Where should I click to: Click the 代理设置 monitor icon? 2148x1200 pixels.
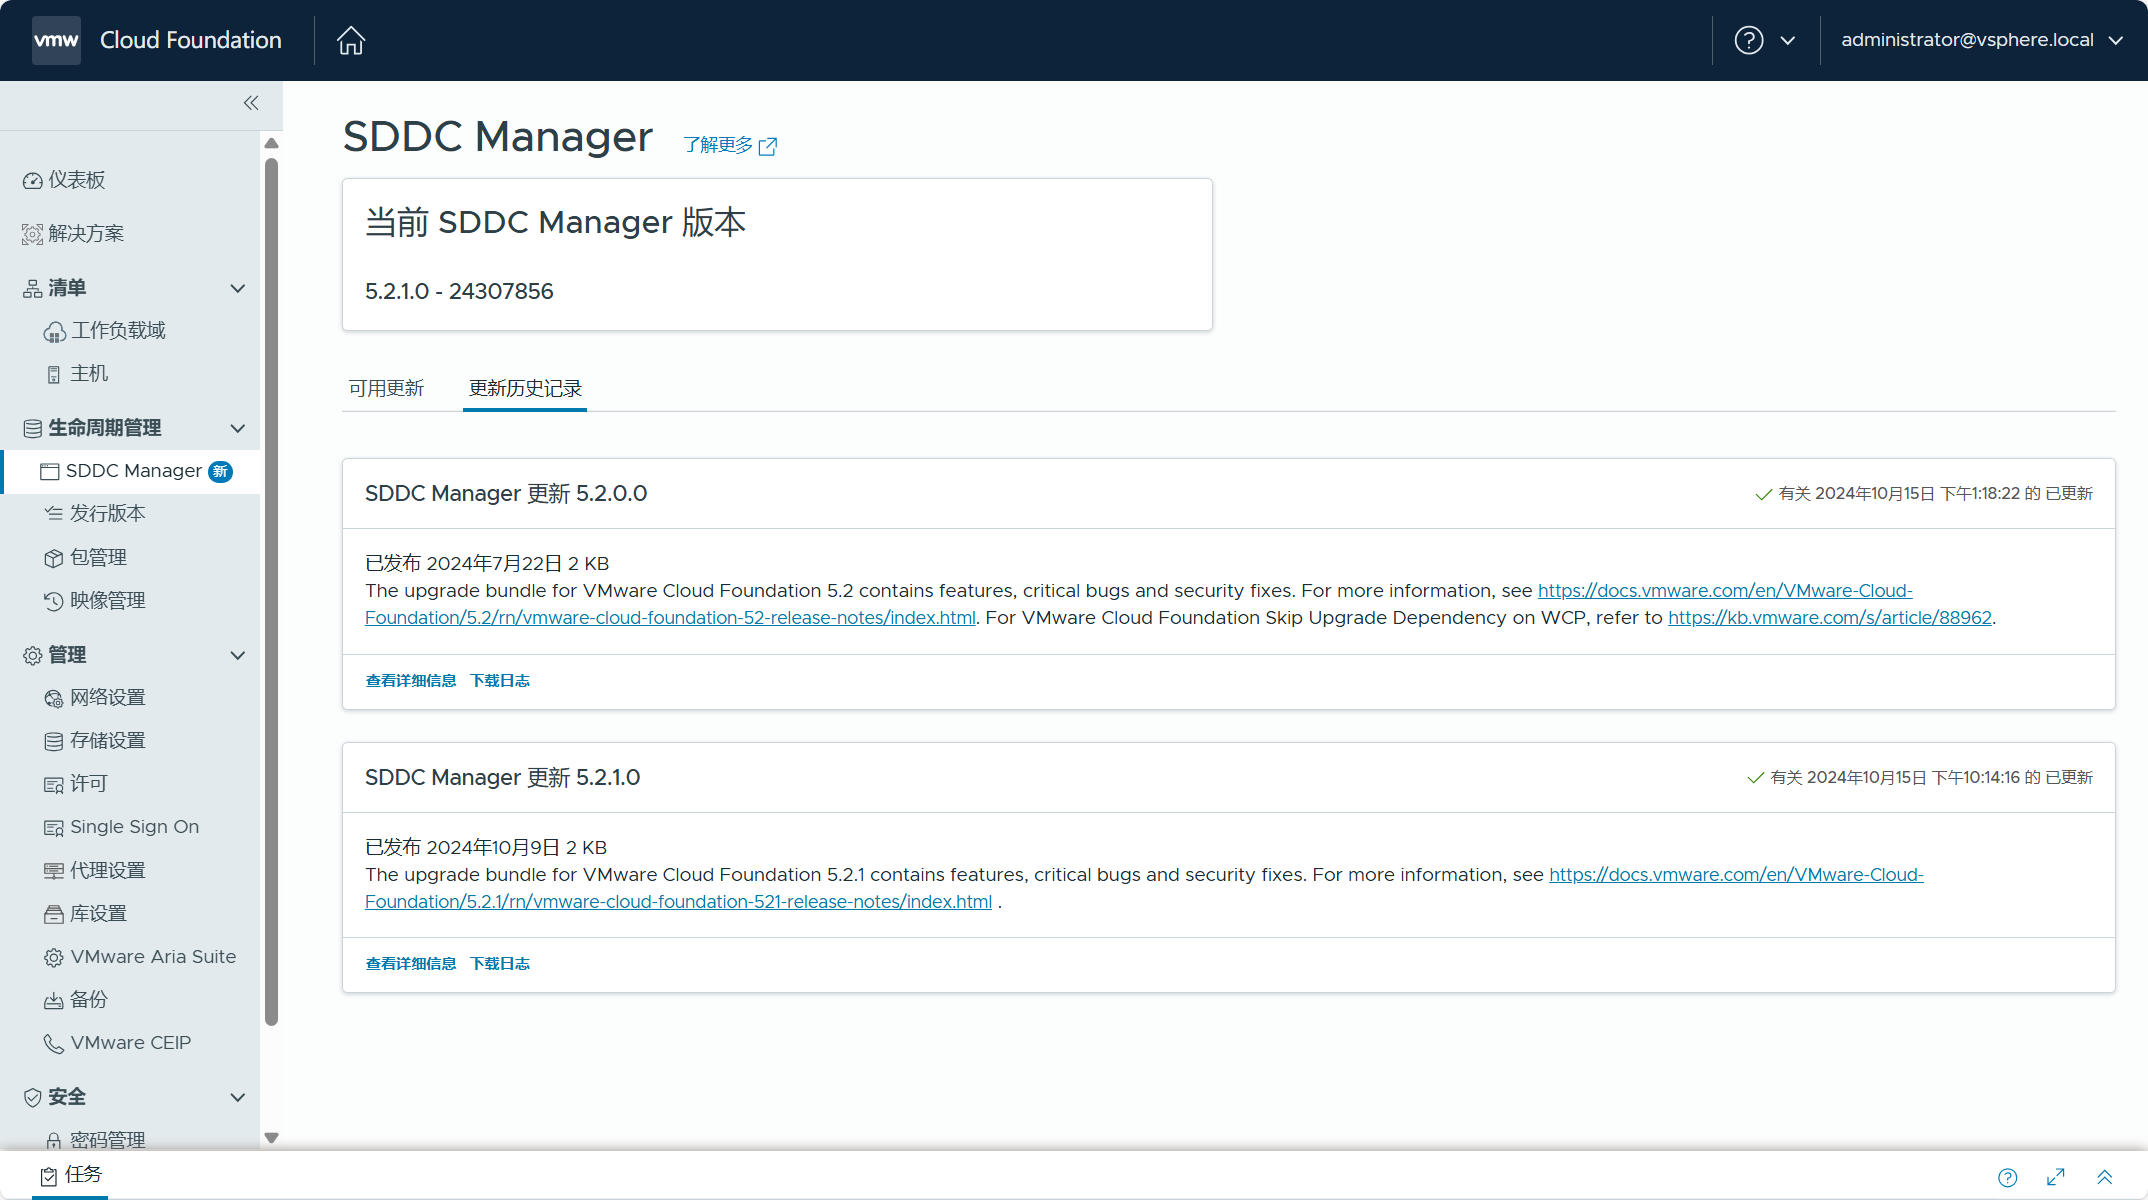(x=54, y=871)
